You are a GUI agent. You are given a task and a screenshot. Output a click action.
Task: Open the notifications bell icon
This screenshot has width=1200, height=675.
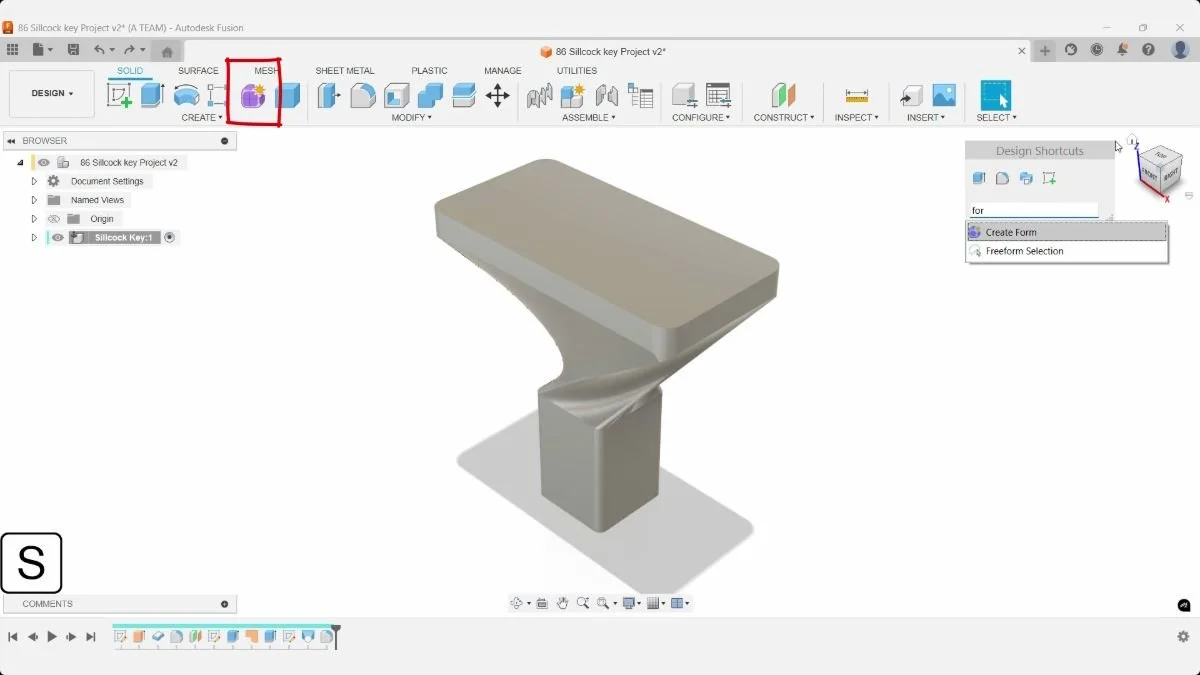(x=1123, y=50)
